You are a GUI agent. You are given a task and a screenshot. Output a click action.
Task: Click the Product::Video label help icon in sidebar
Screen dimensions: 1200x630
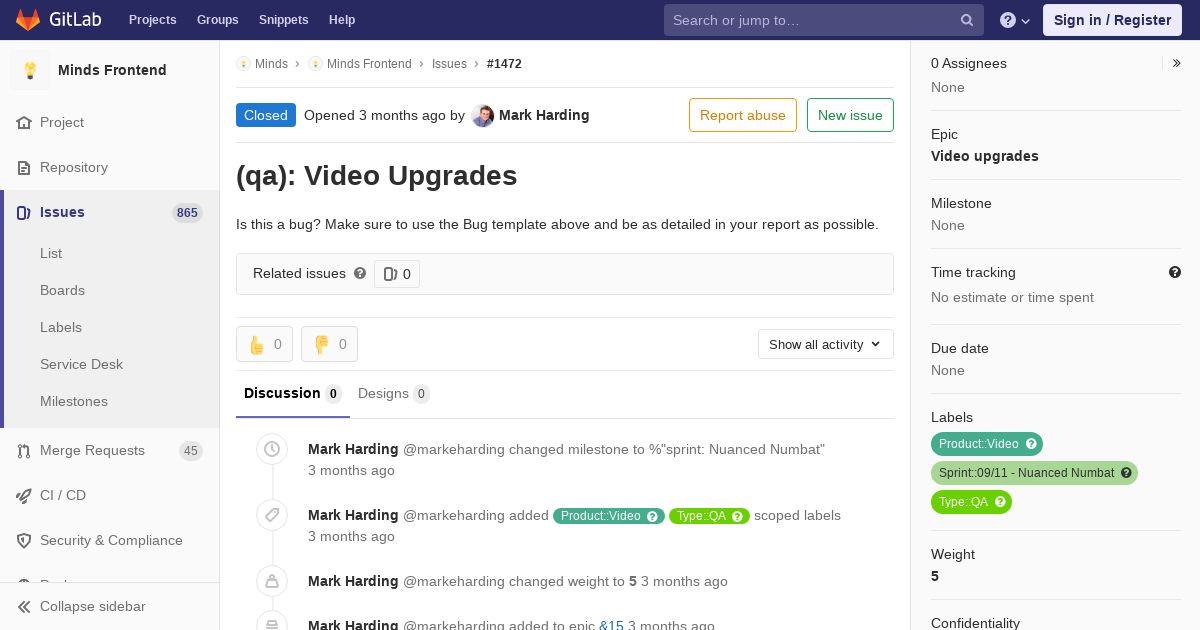click(1032, 444)
